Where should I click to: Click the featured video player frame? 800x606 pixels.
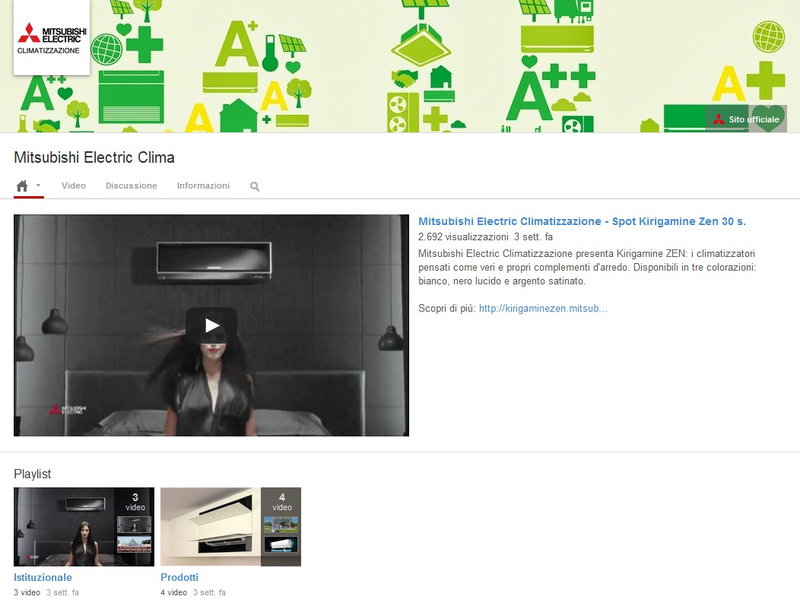pos(211,325)
